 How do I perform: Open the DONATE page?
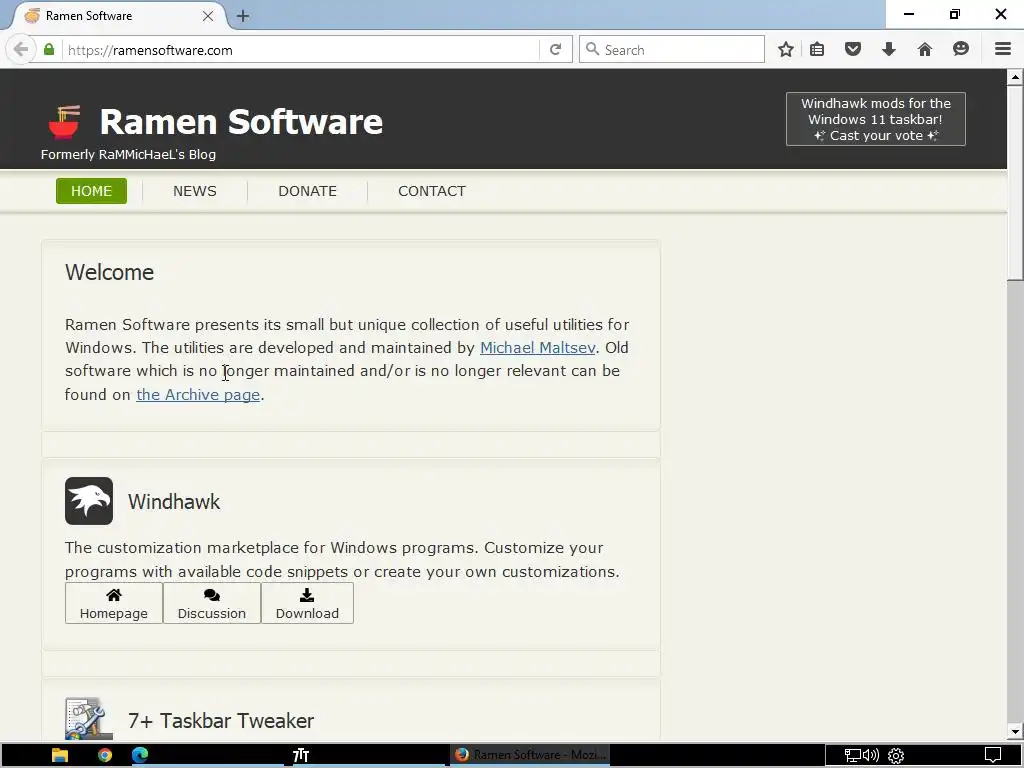pos(308,191)
